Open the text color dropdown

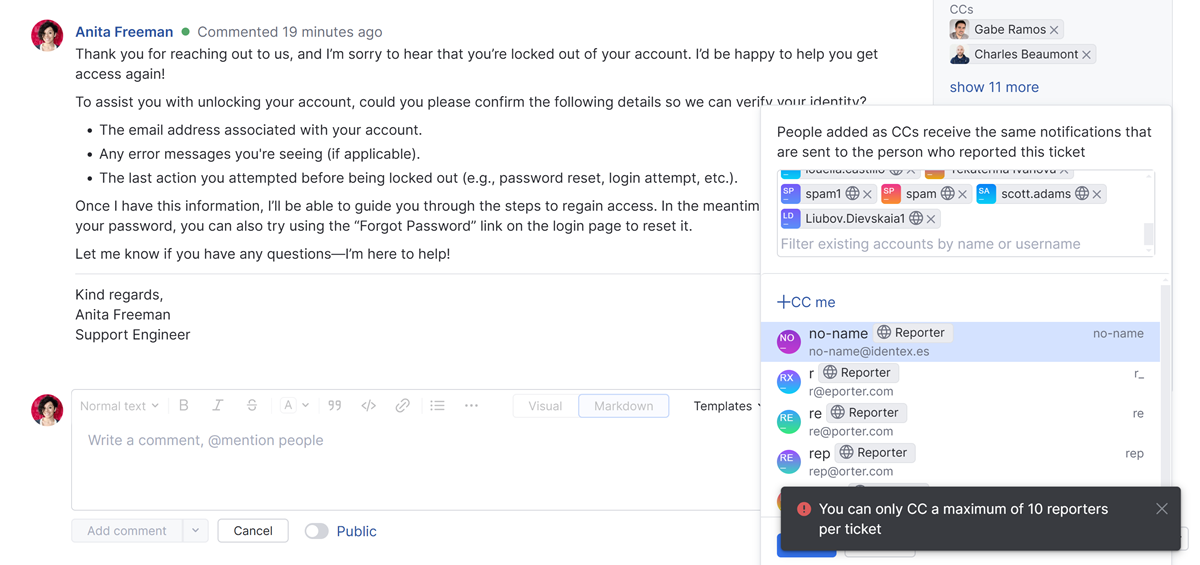point(294,406)
